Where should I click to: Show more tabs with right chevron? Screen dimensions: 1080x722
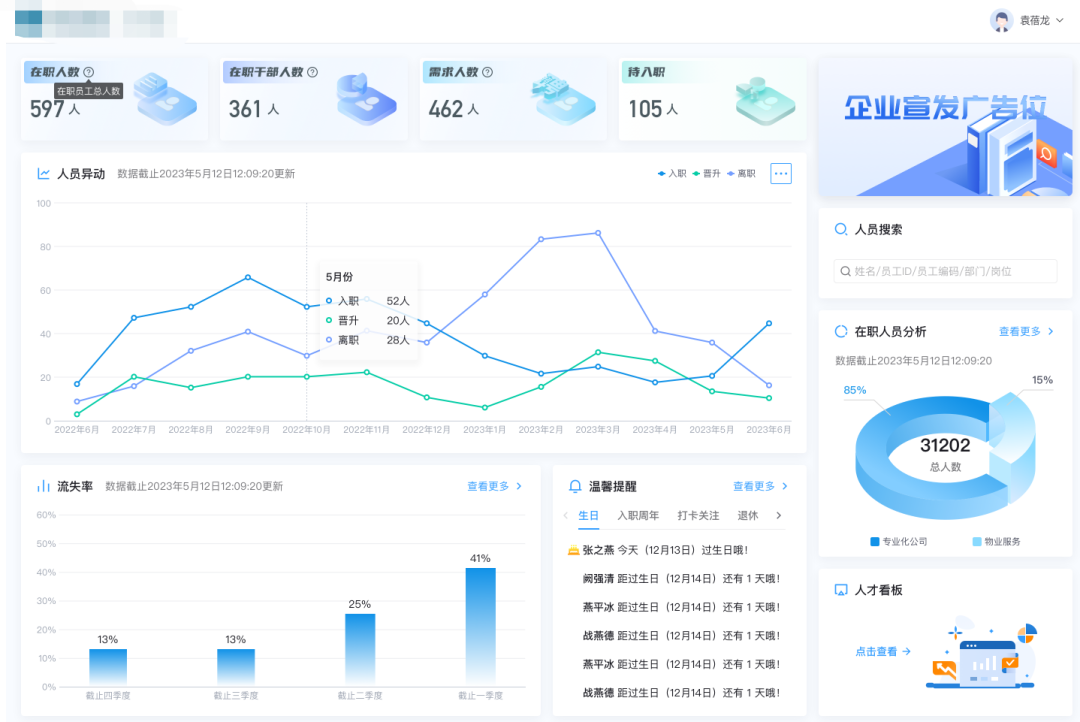click(x=779, y=515)
